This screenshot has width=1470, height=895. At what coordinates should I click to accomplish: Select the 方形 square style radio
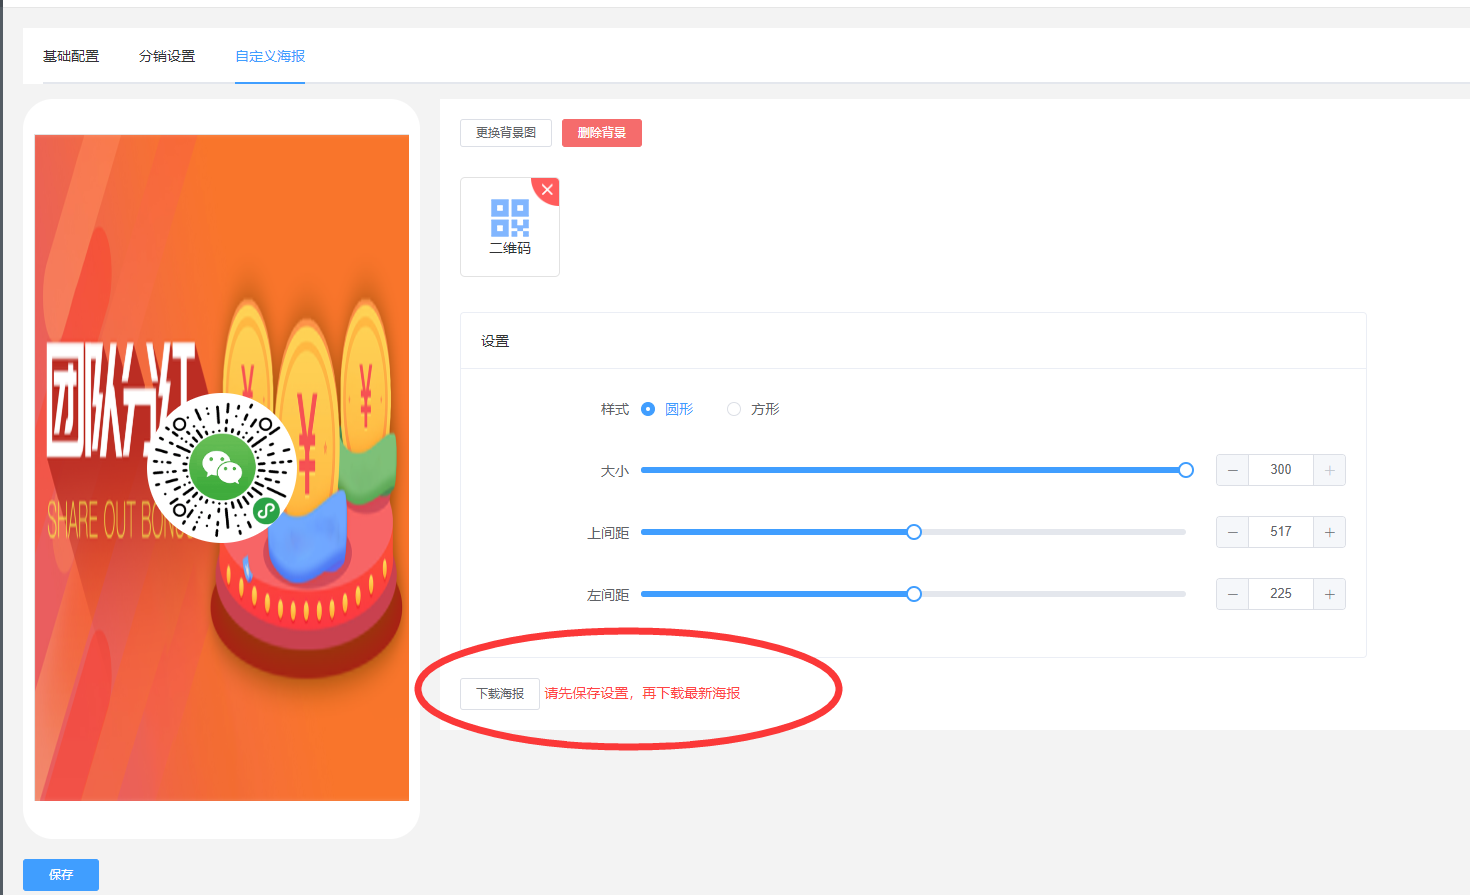click(x=734, y=409)
